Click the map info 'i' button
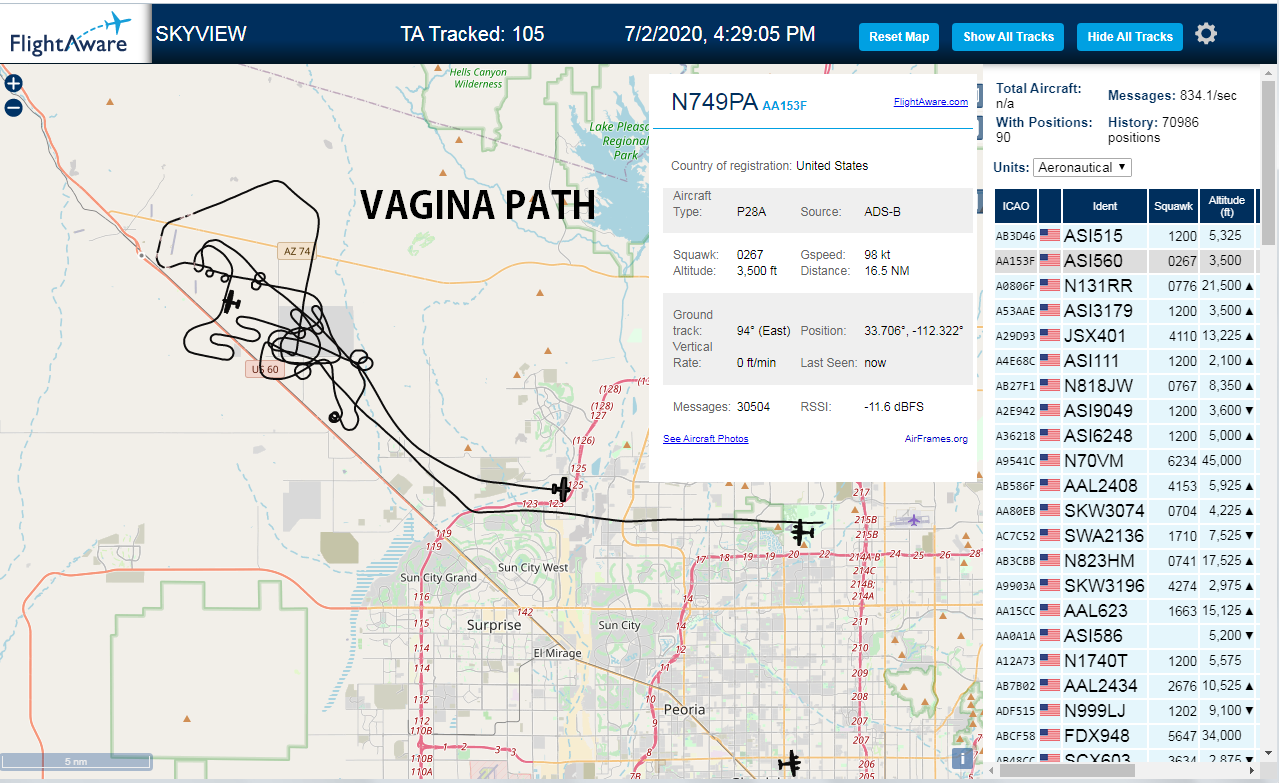The width and height of the screenshot is (1279, 783). click(962, 759)
